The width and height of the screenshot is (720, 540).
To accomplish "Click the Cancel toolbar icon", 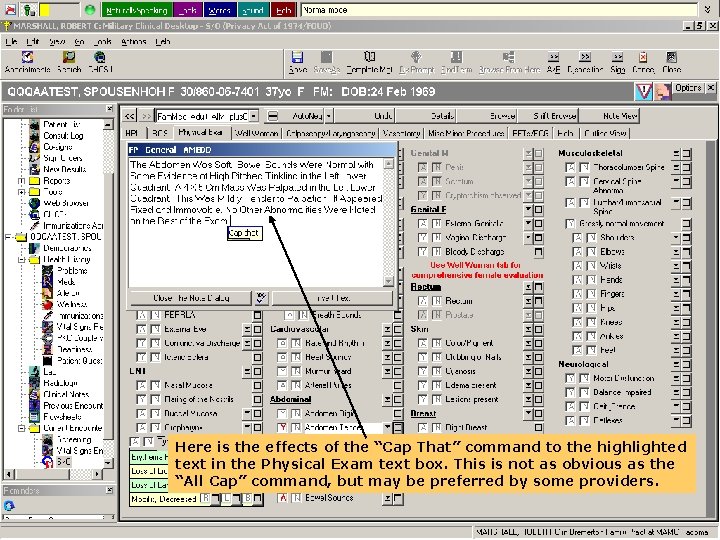I will point(643,58).
